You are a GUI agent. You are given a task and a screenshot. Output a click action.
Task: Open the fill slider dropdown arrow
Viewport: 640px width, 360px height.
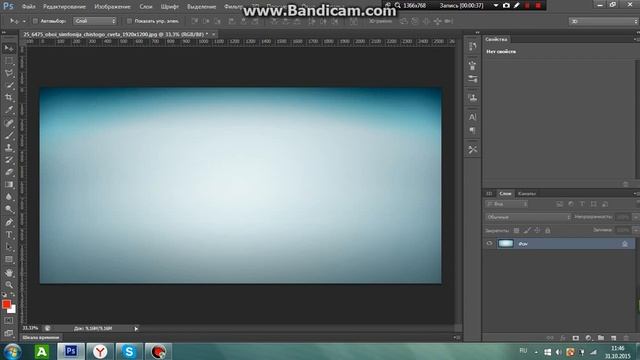636,231
